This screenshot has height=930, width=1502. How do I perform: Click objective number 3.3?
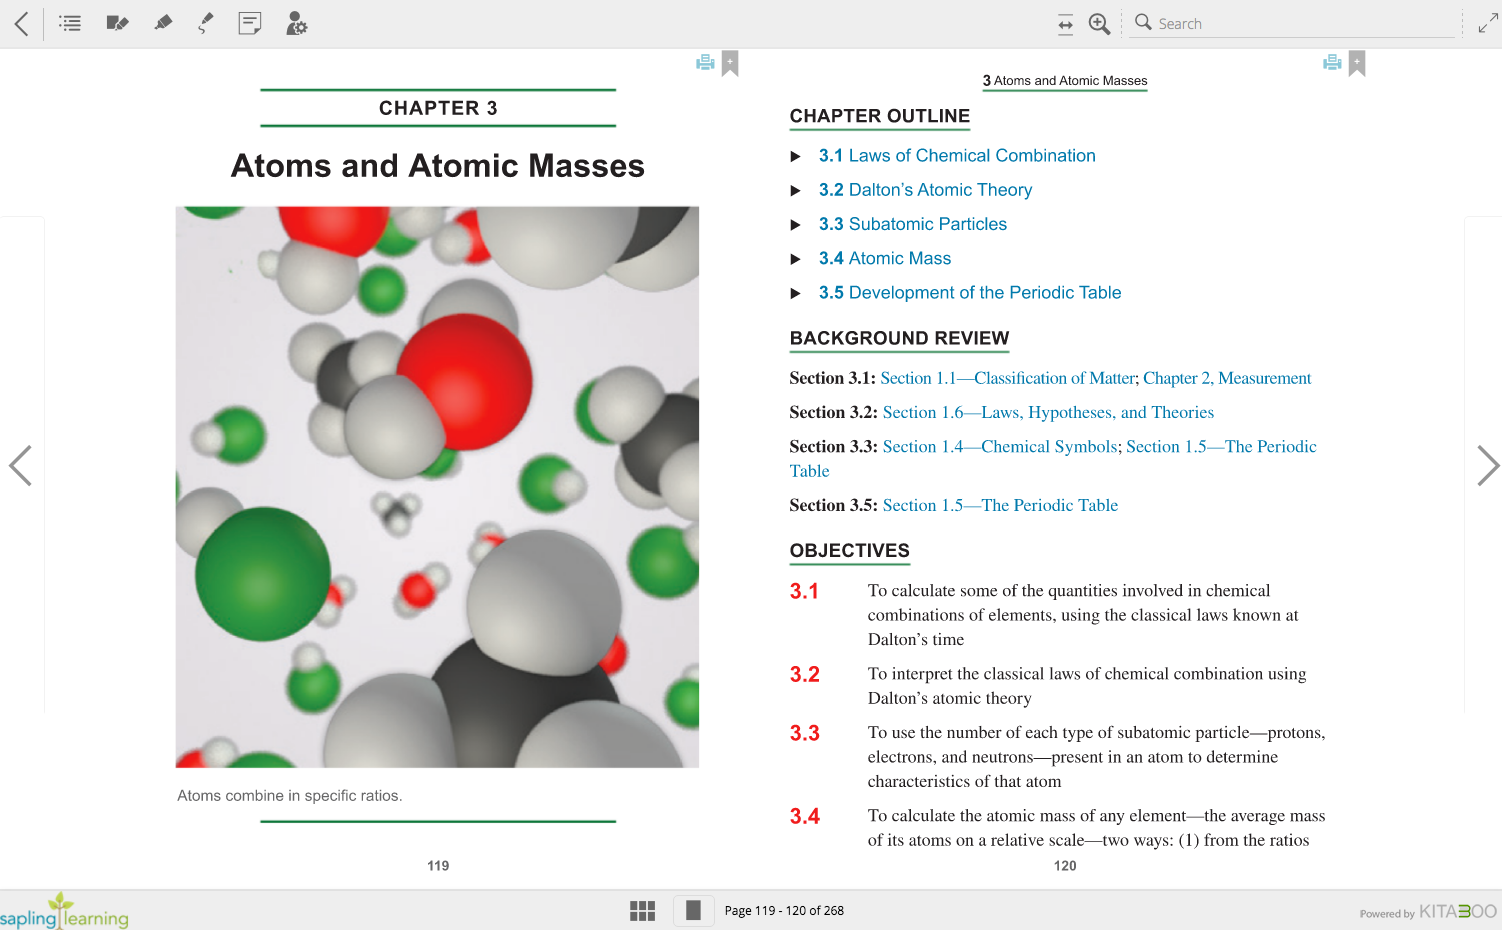tap(804, 733)
